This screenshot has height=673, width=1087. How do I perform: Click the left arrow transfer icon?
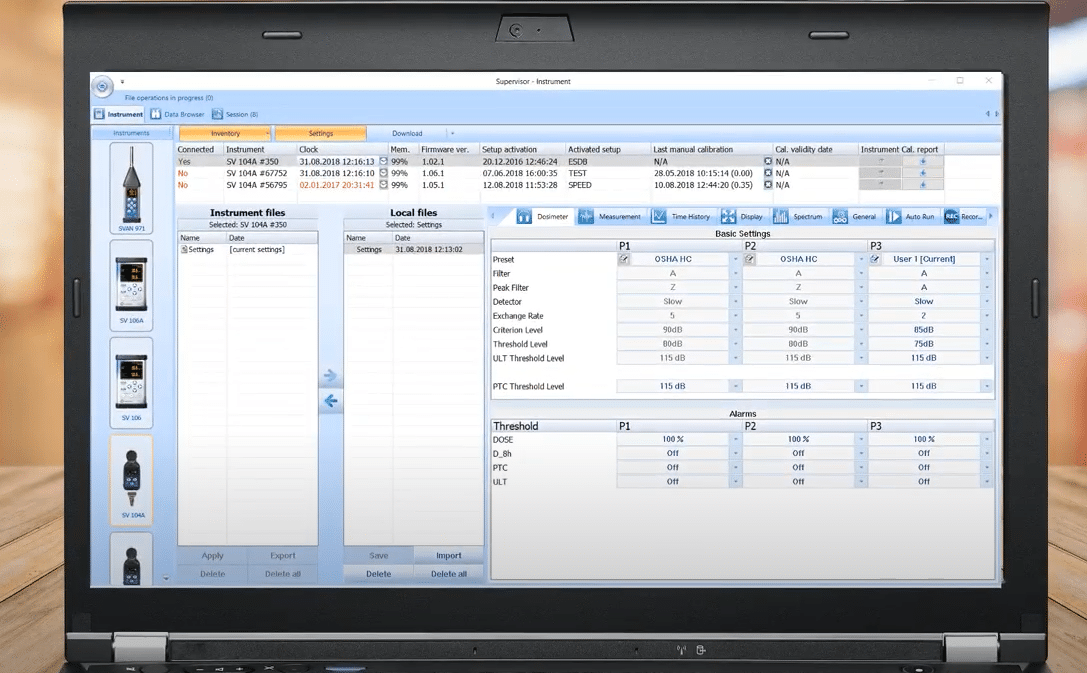(330, 402)
